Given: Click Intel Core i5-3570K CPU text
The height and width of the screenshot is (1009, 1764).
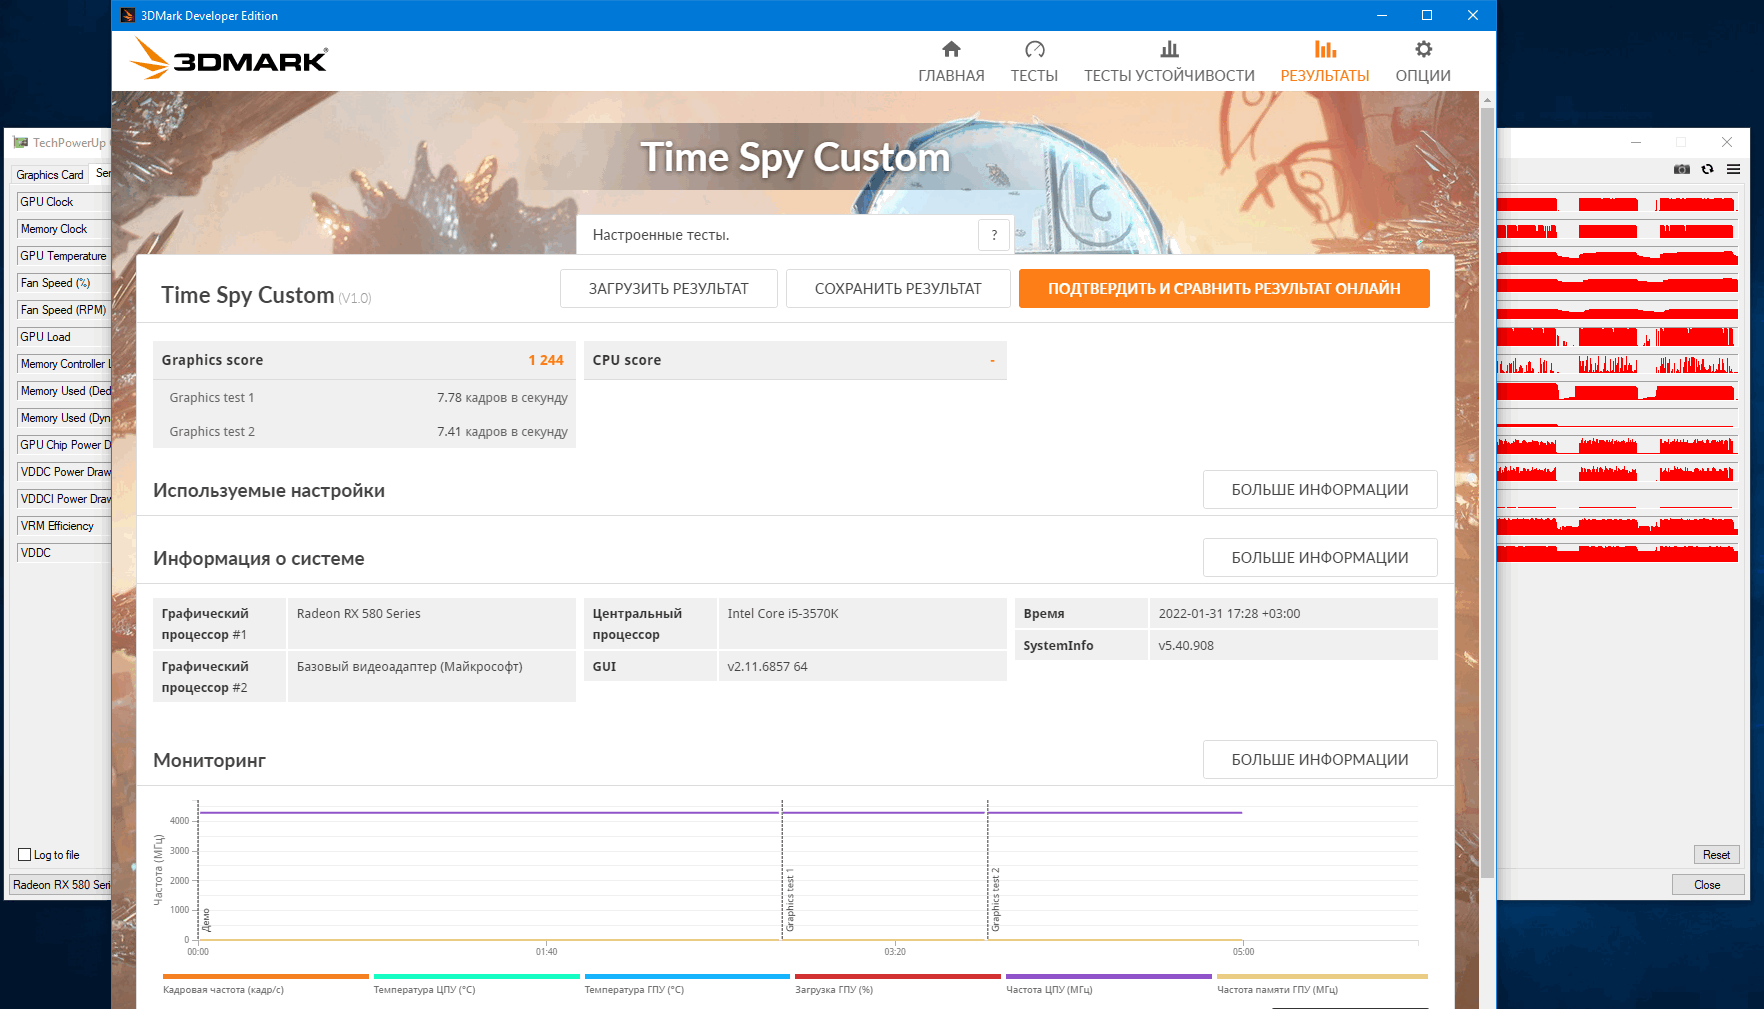Looking at the screenshot, I should point(782,614).
